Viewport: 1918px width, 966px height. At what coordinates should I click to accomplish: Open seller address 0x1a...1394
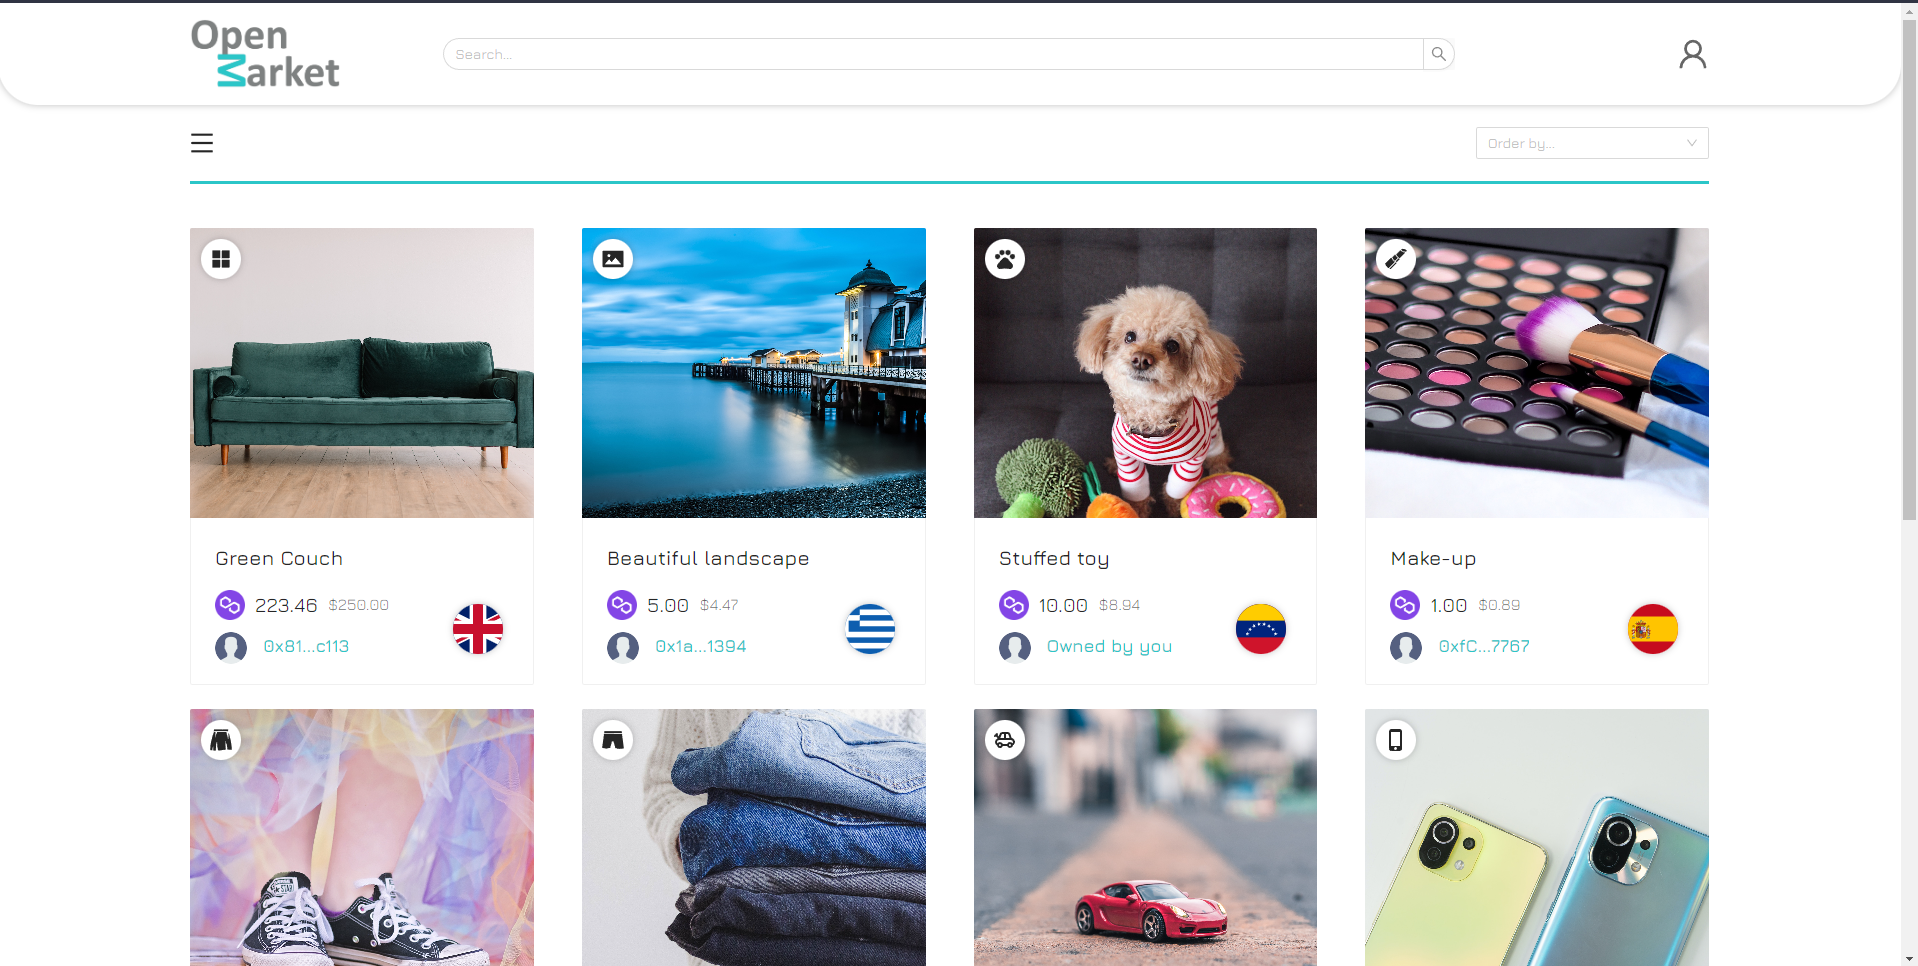(701, 646)
